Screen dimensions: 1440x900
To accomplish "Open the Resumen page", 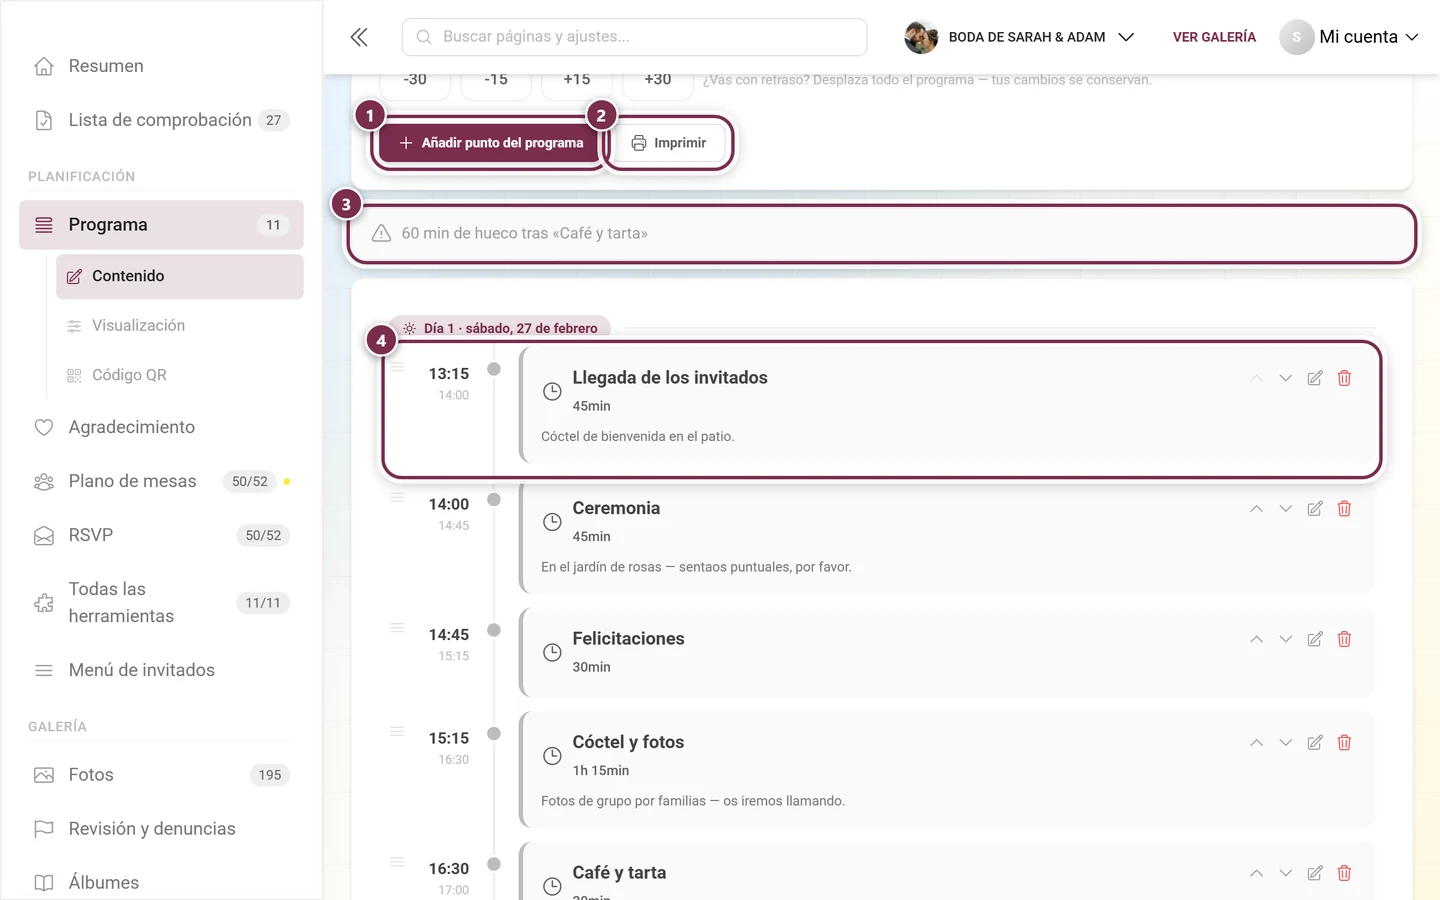I will click(x=161, y=66).
